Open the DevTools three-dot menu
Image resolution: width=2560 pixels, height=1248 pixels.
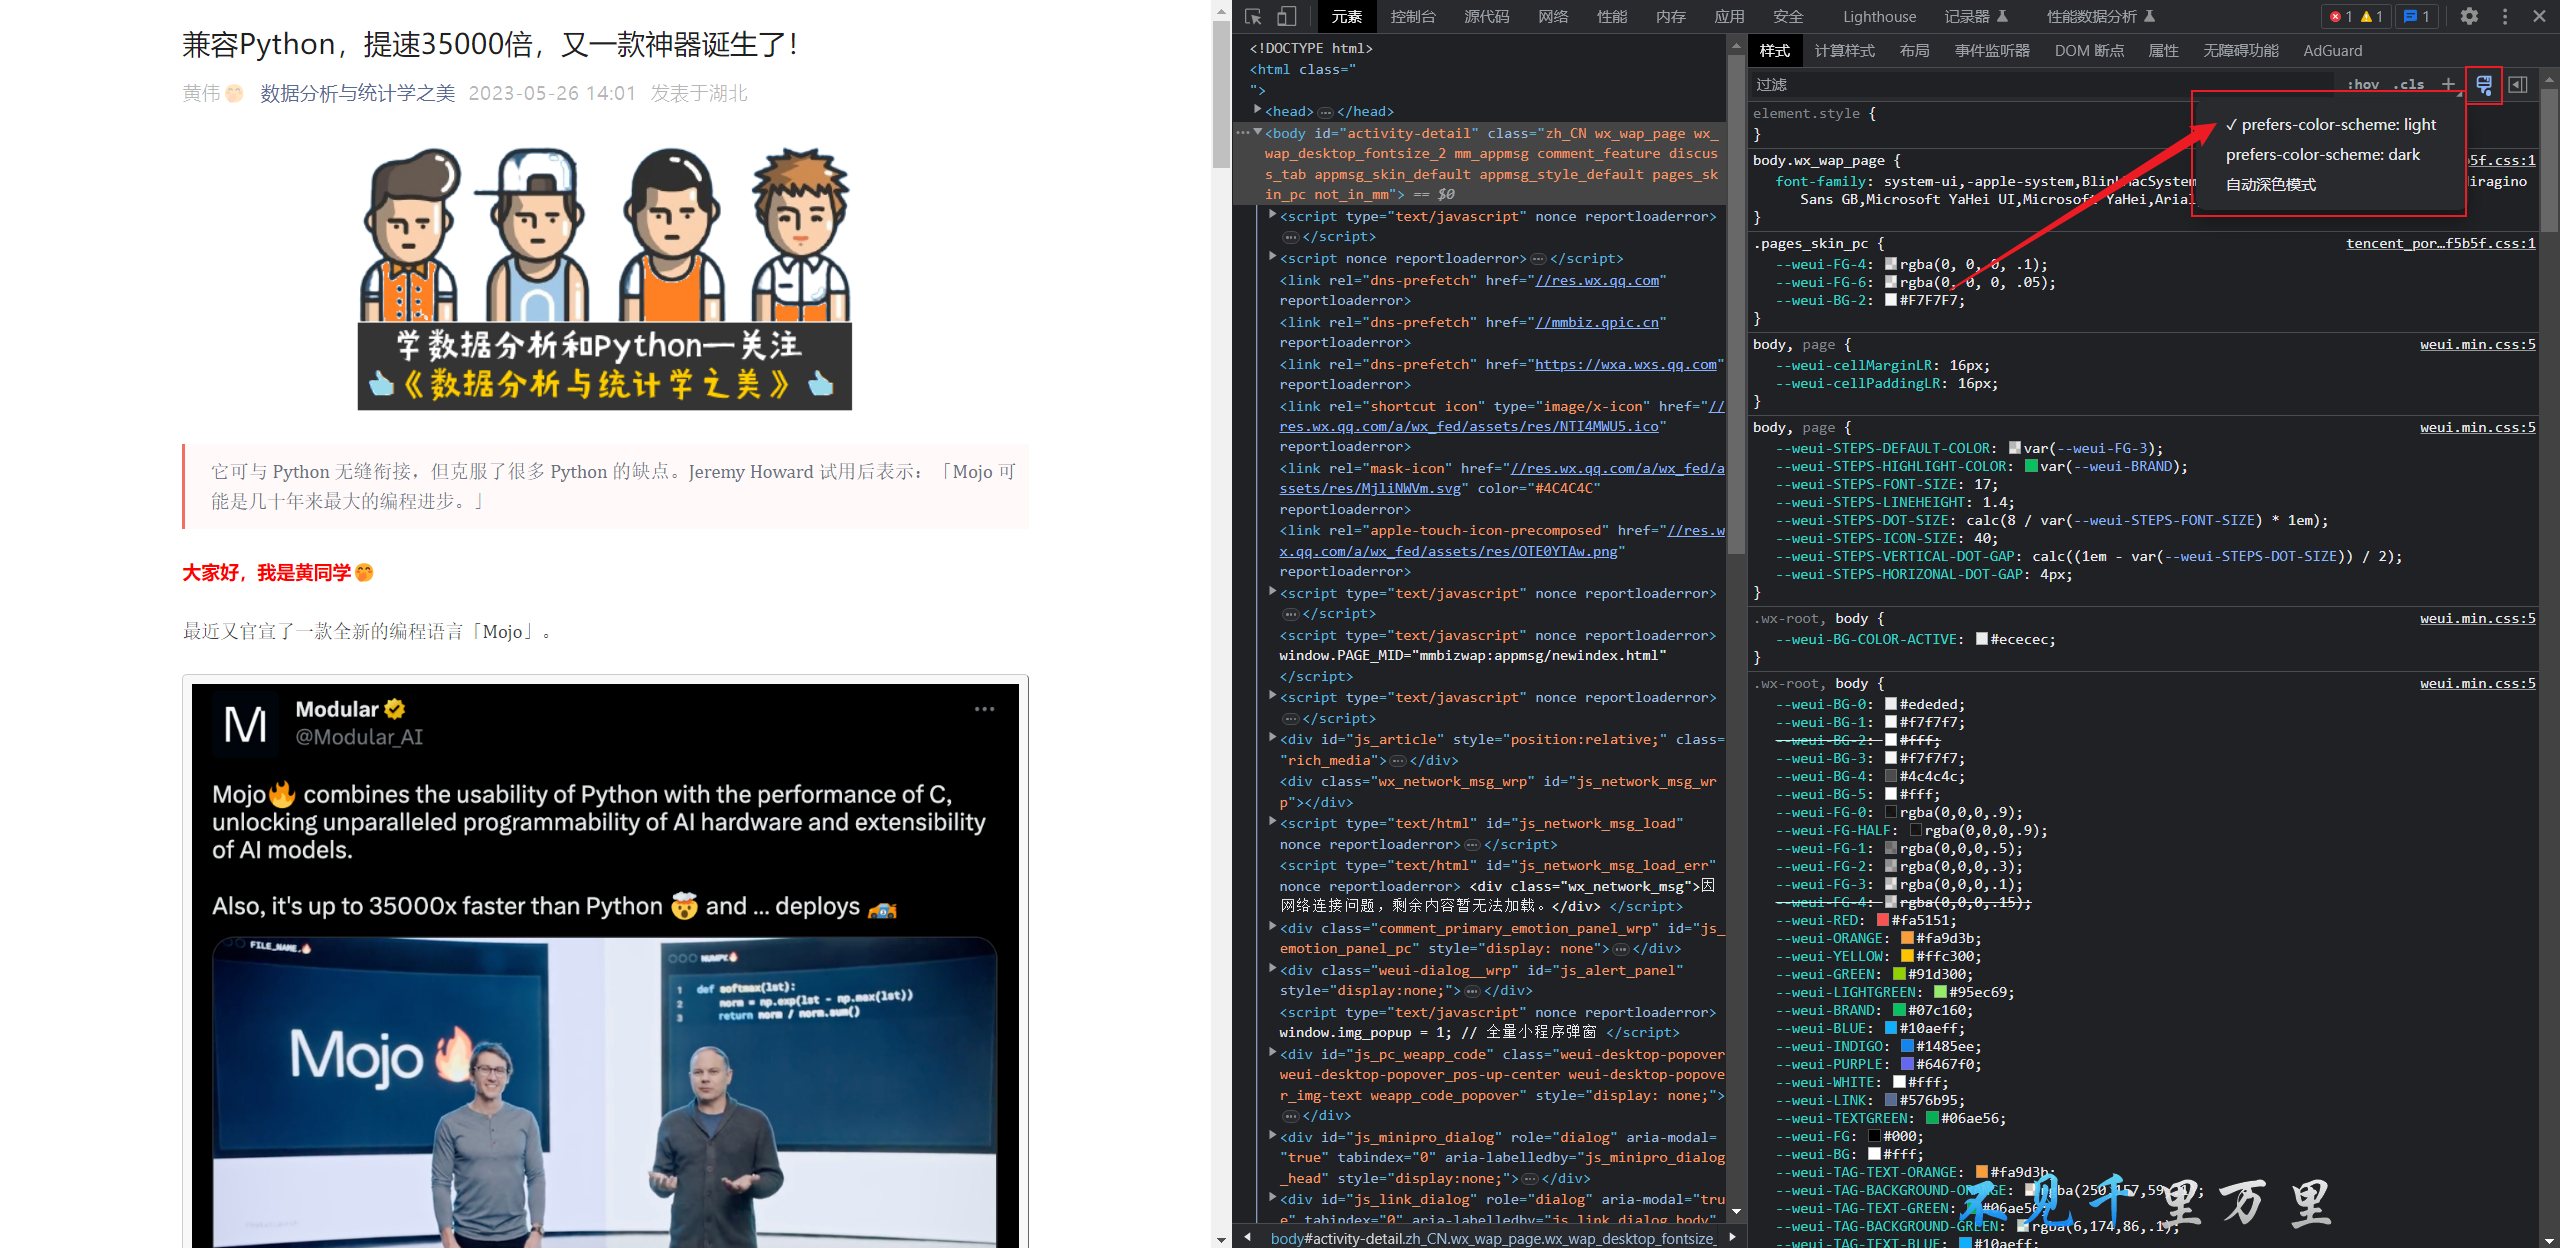pyautogui.click(x=2505, y=16)
